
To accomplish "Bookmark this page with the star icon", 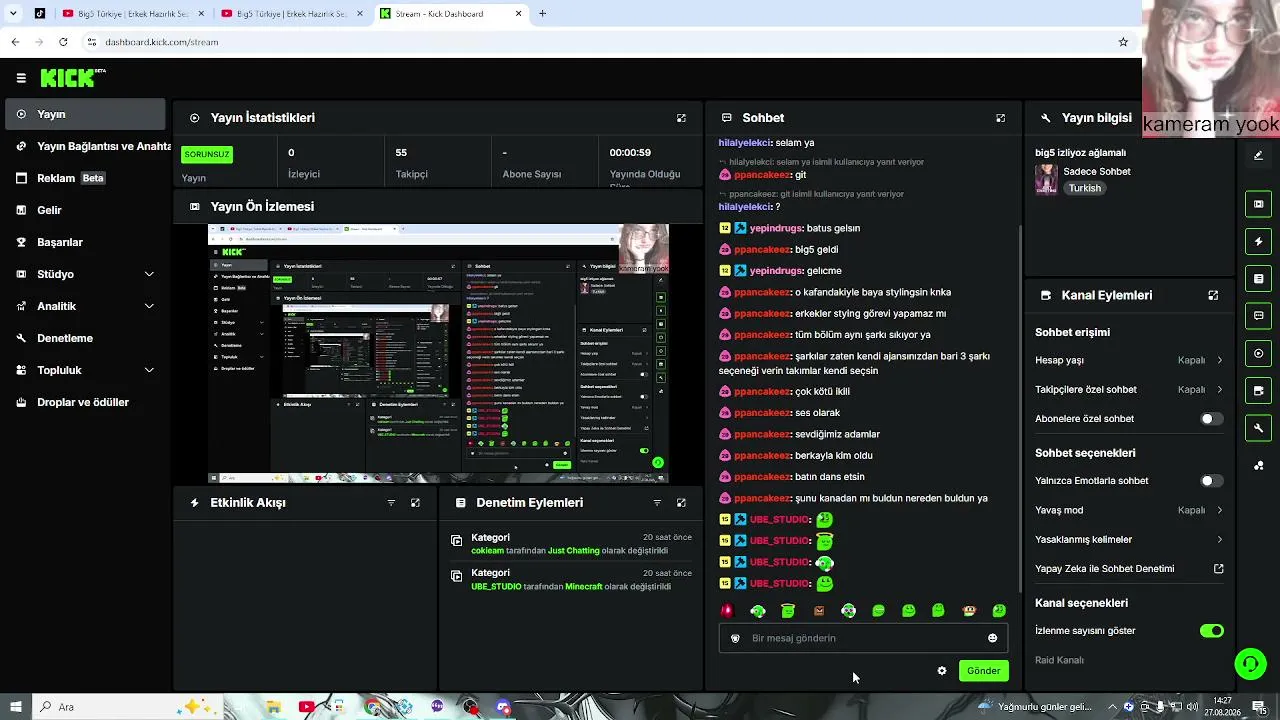I will (1123, 42).
